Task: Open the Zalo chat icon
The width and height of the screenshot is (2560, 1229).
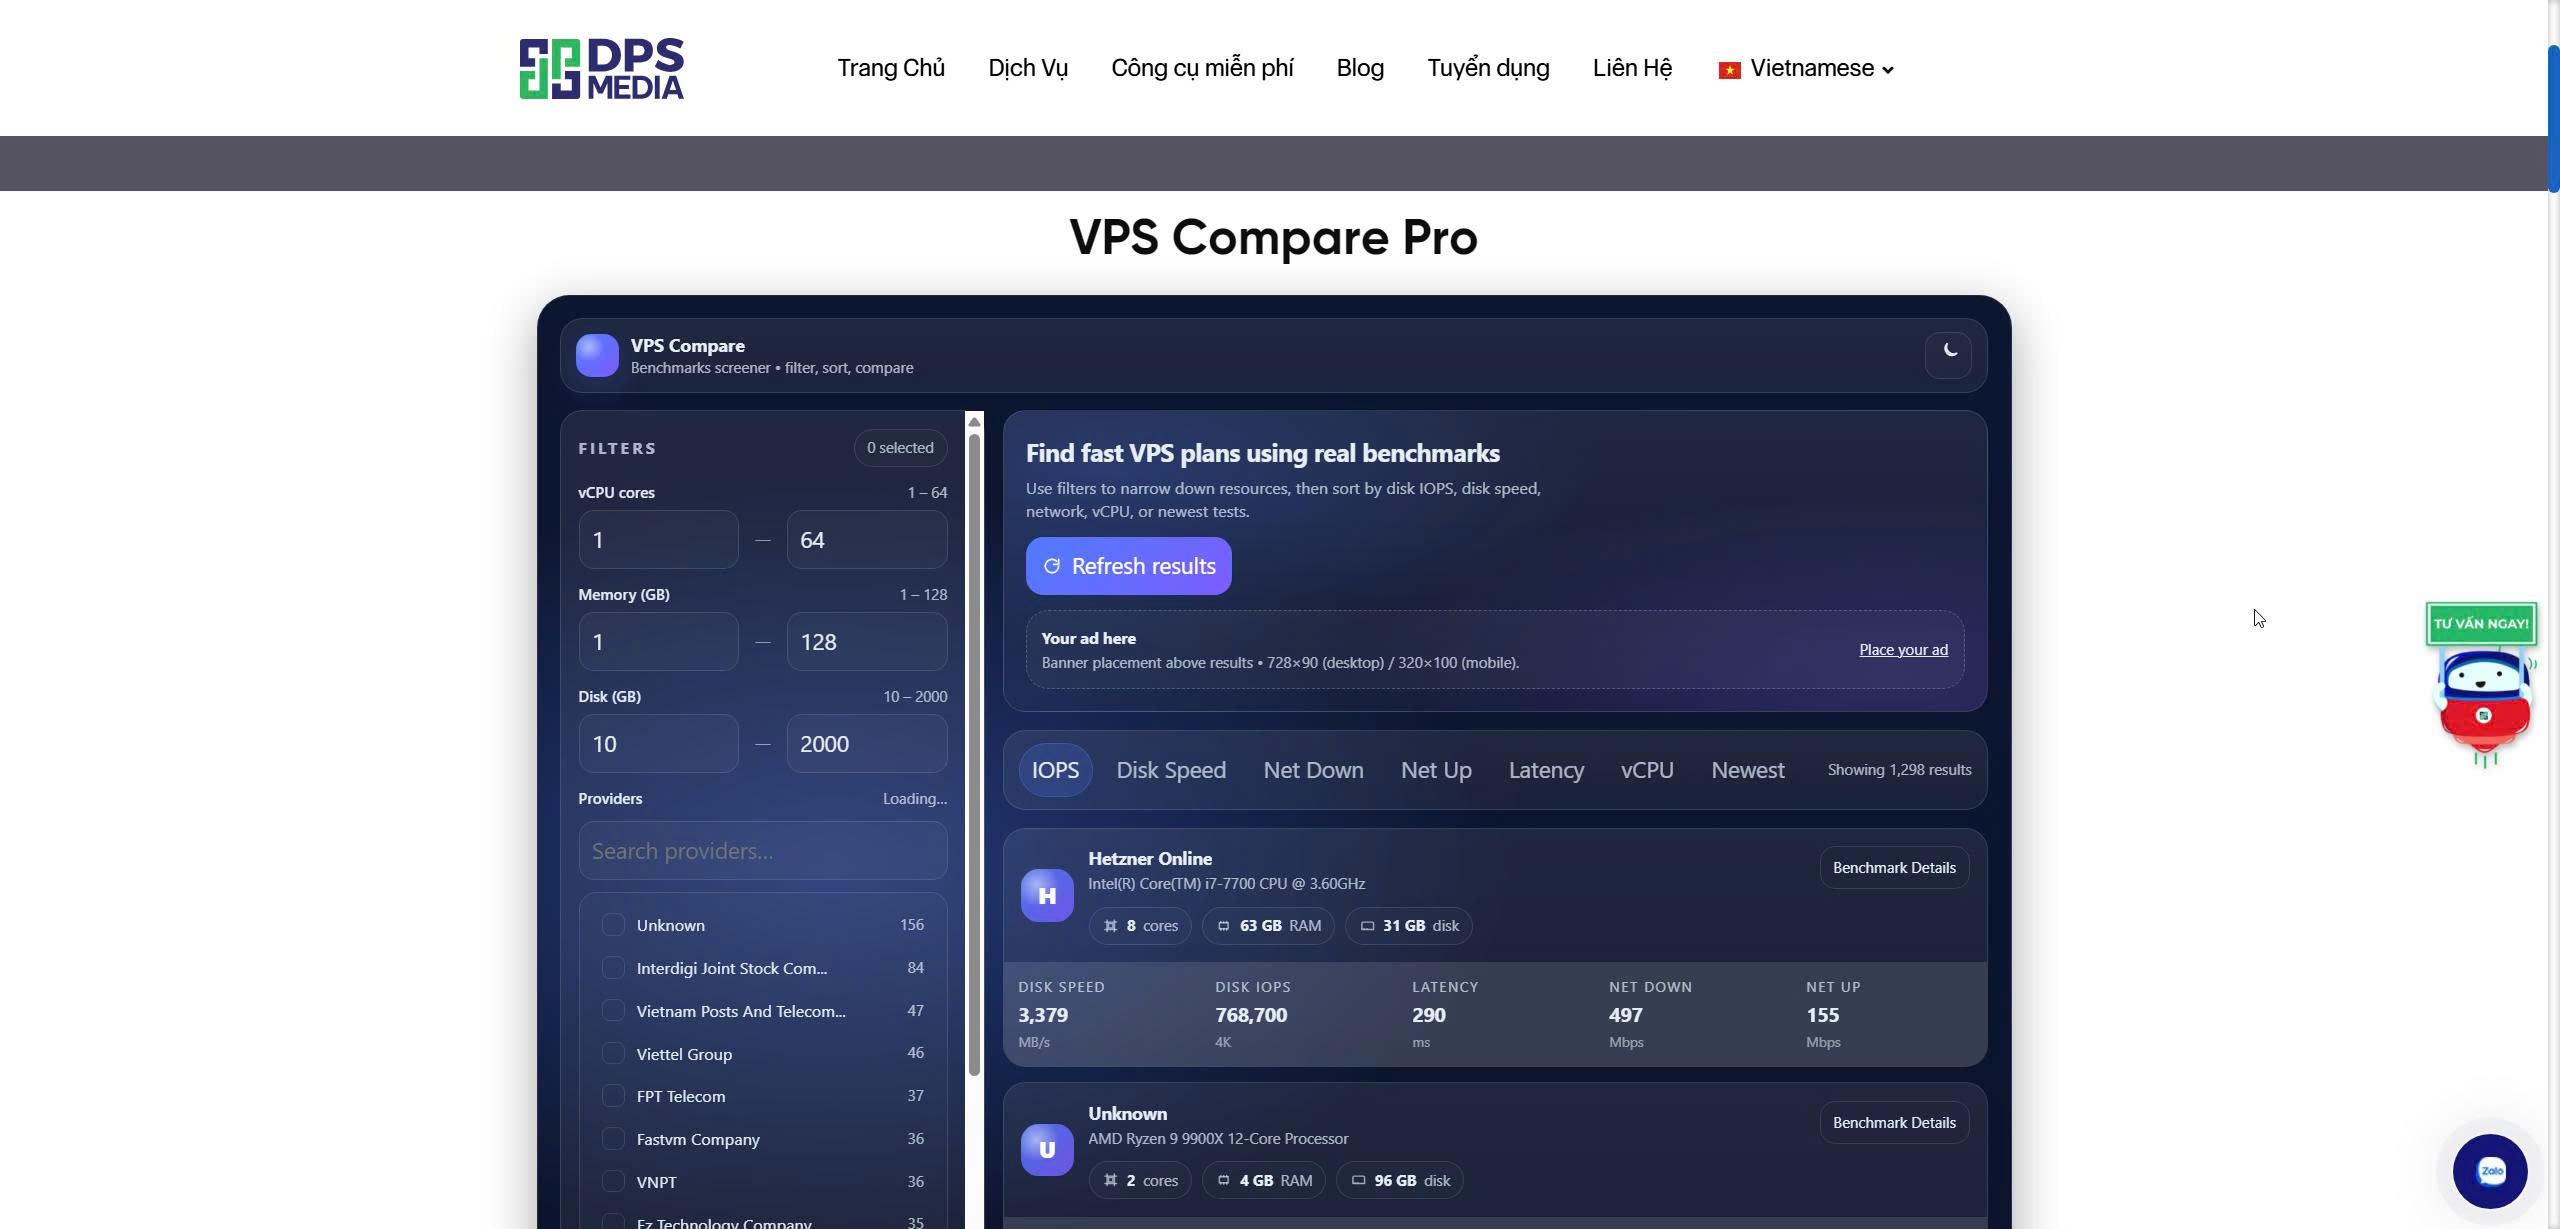Action: (2492, 1171)
